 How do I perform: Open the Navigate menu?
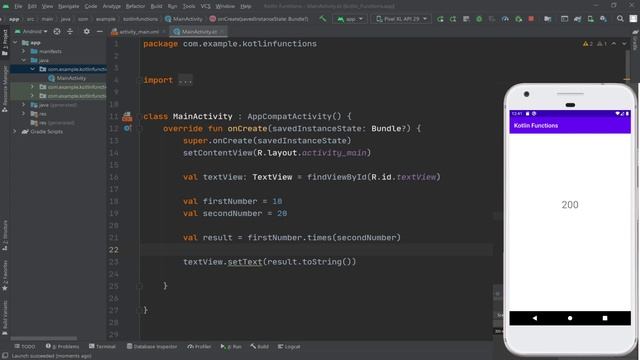pyautogui.click(x=69, y=6)
